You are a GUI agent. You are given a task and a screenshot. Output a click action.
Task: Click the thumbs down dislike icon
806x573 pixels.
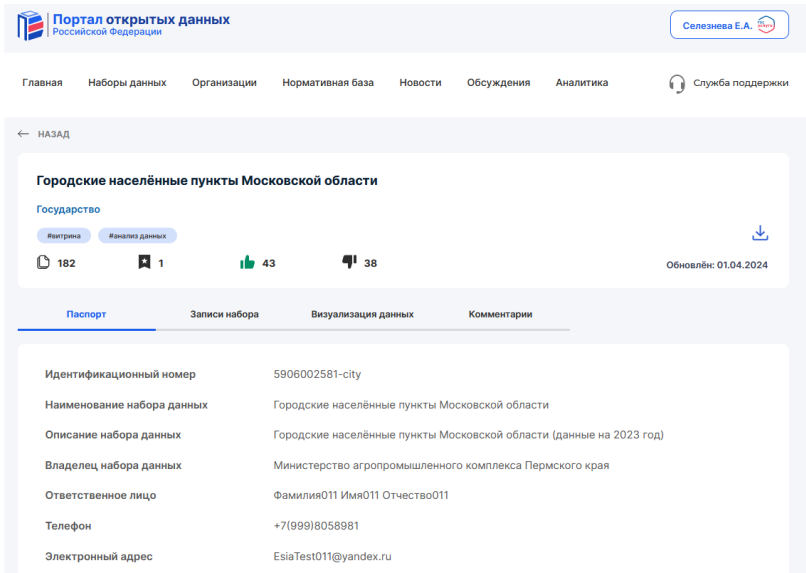[x=349, y=263]
